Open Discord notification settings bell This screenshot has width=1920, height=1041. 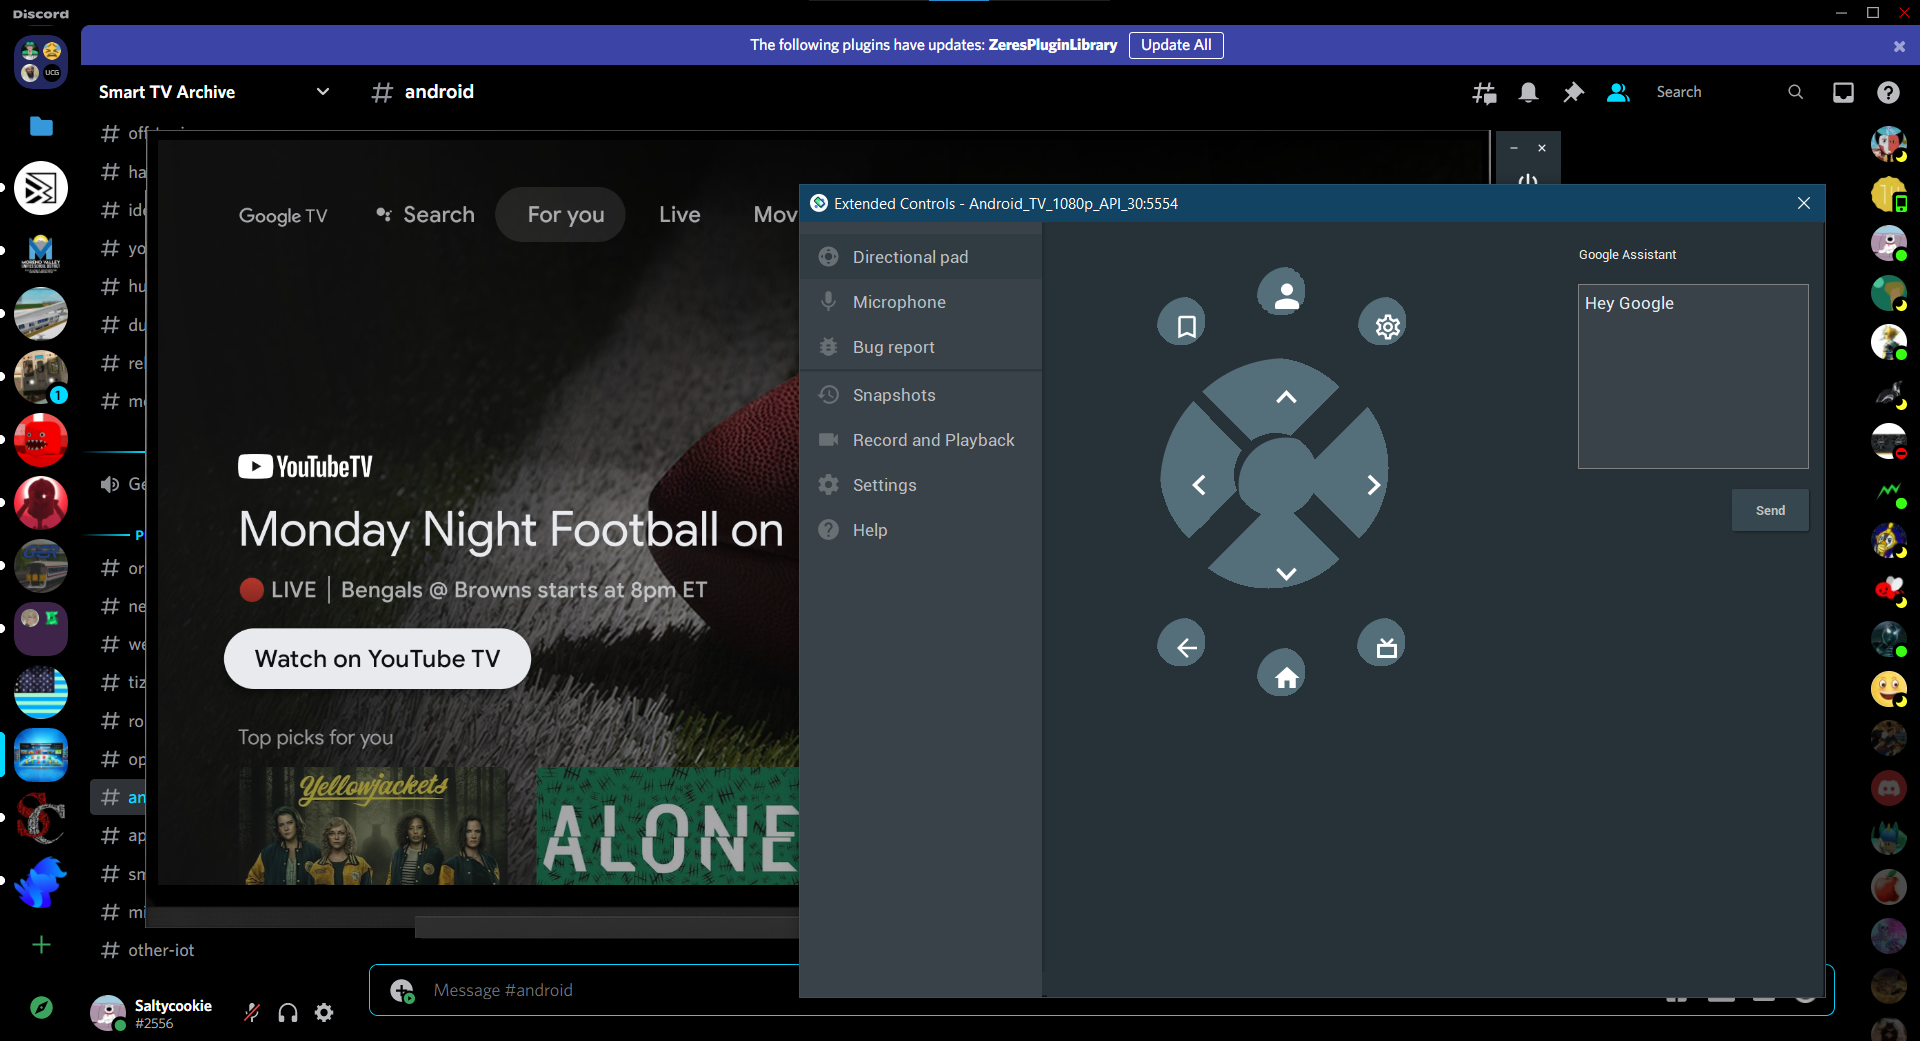point(1528,92)
